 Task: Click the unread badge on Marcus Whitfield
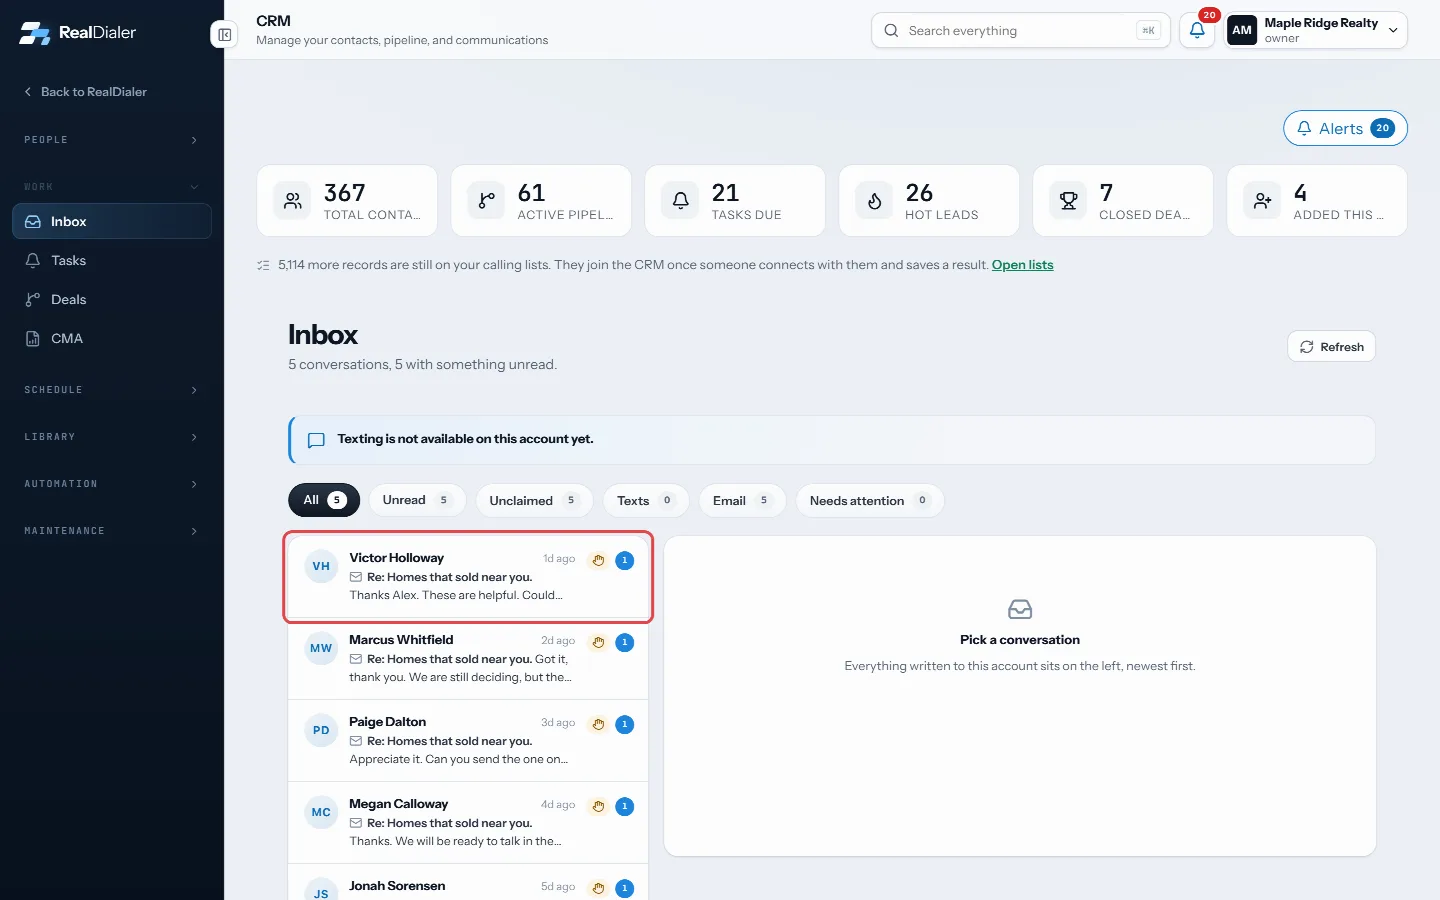[x=625, y=642]
